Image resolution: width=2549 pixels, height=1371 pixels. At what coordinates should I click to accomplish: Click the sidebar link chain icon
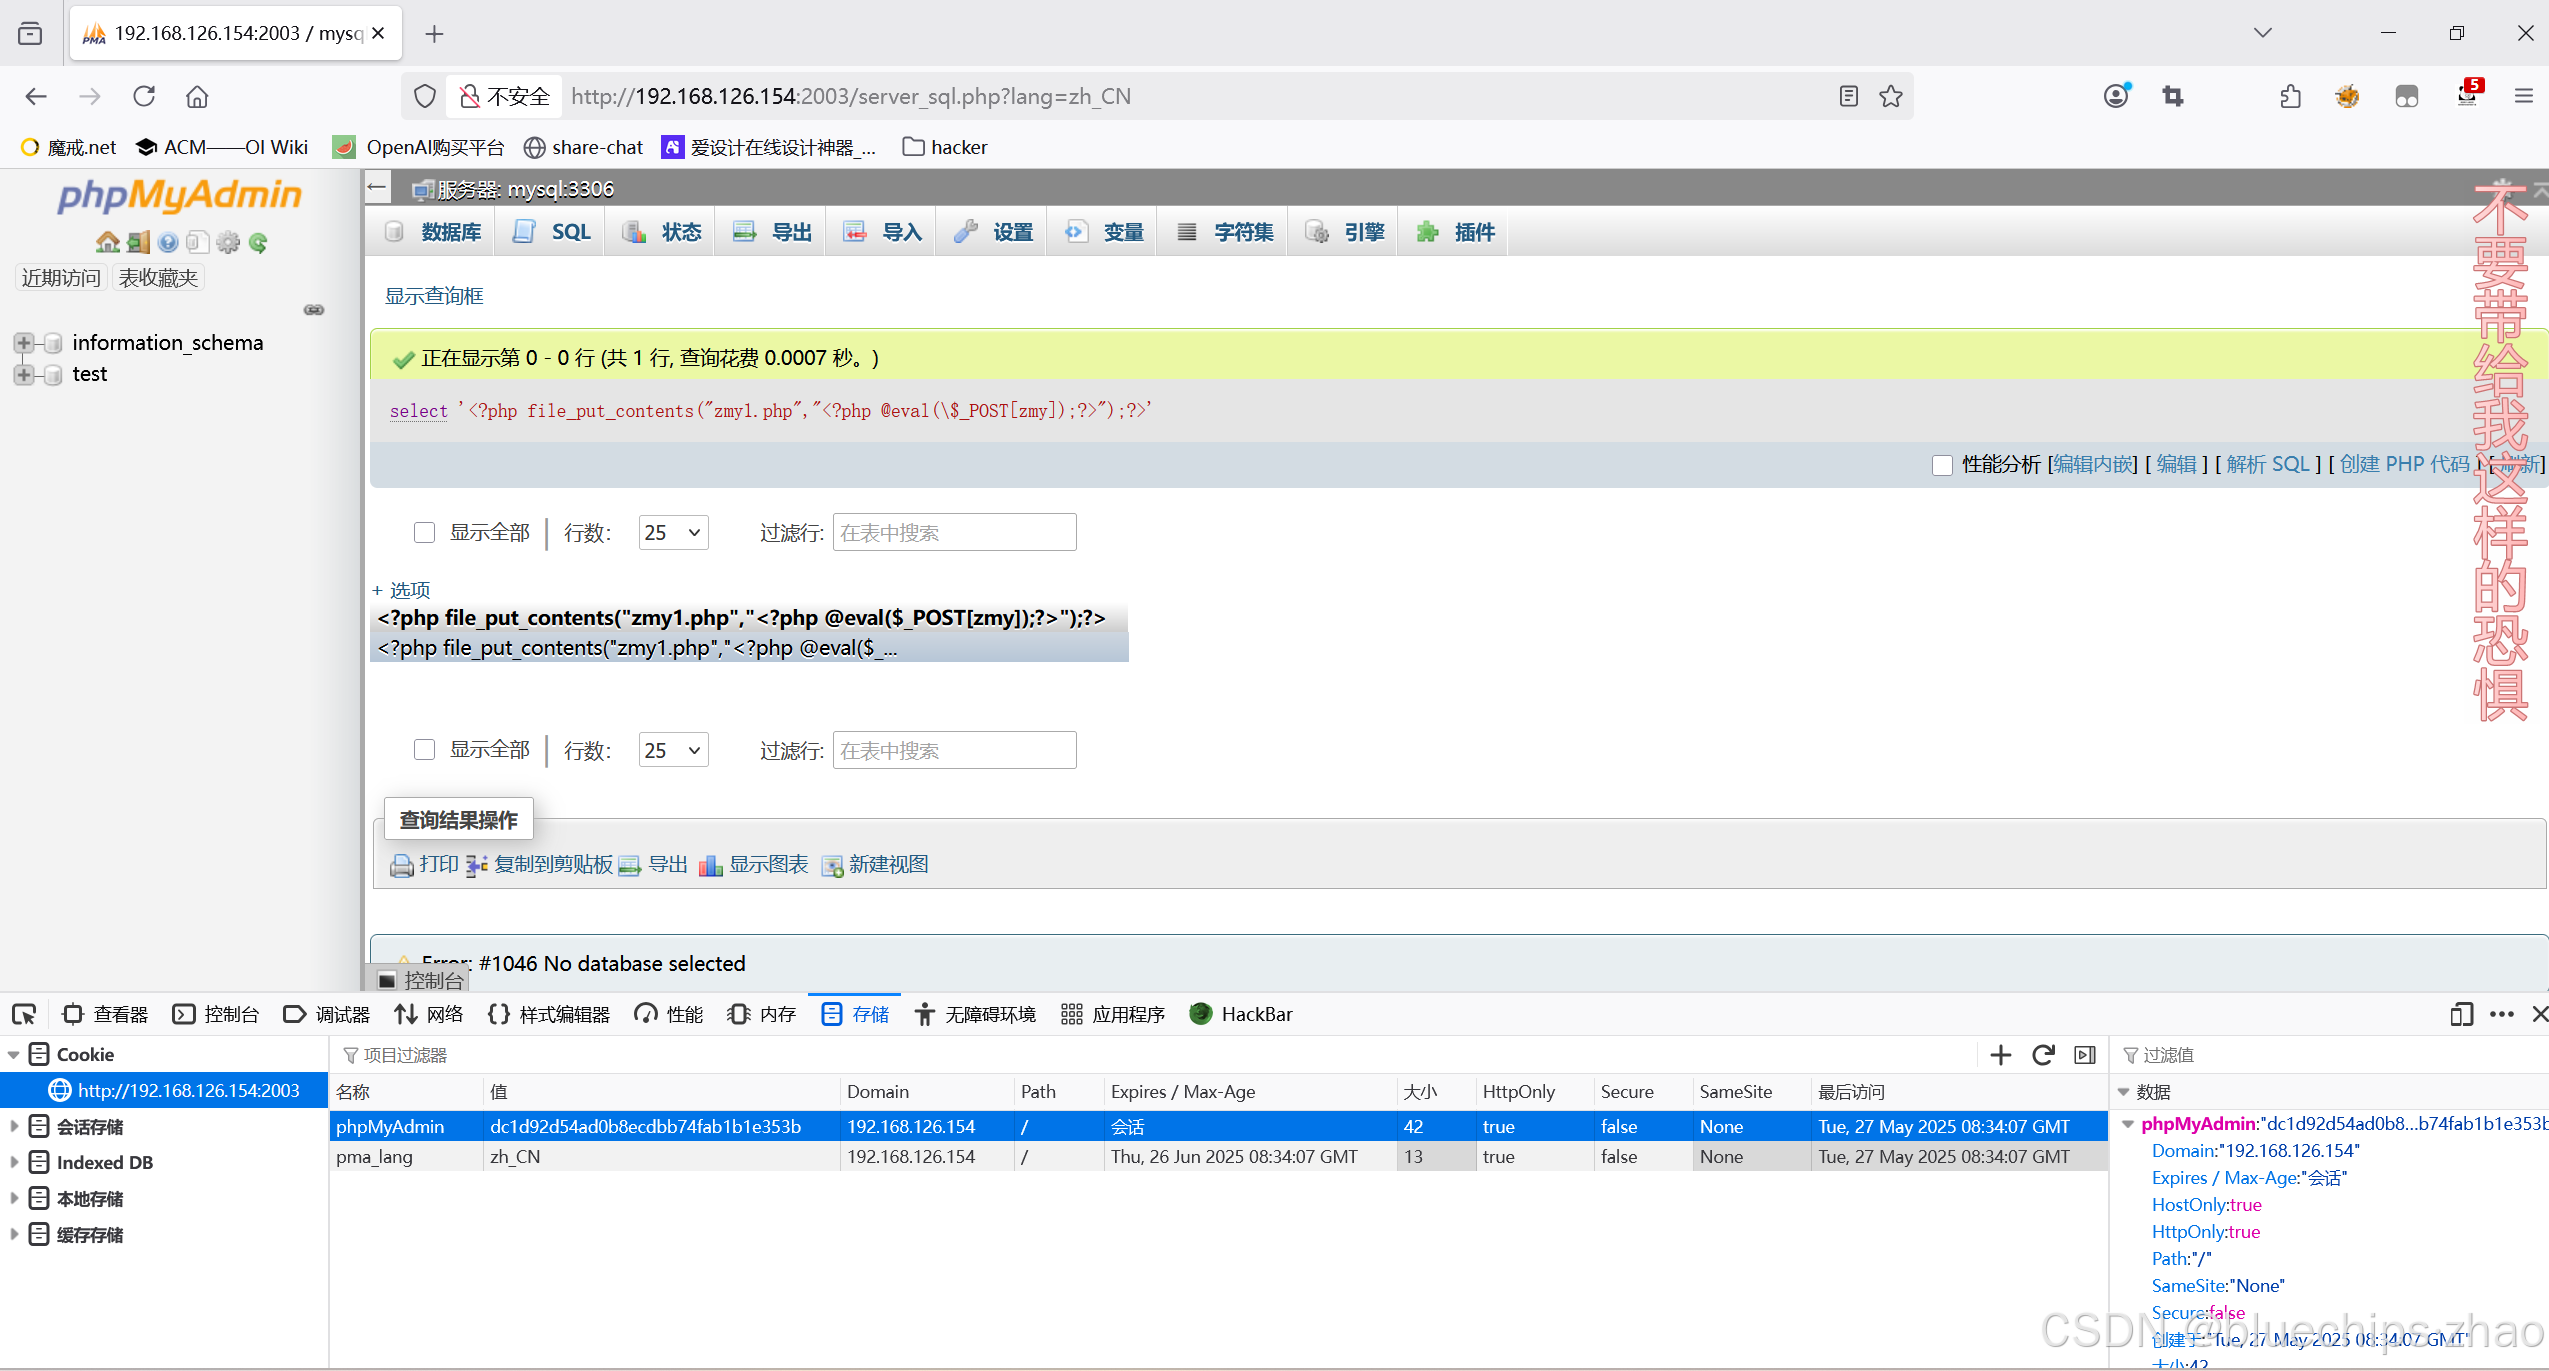pos(314,310)
